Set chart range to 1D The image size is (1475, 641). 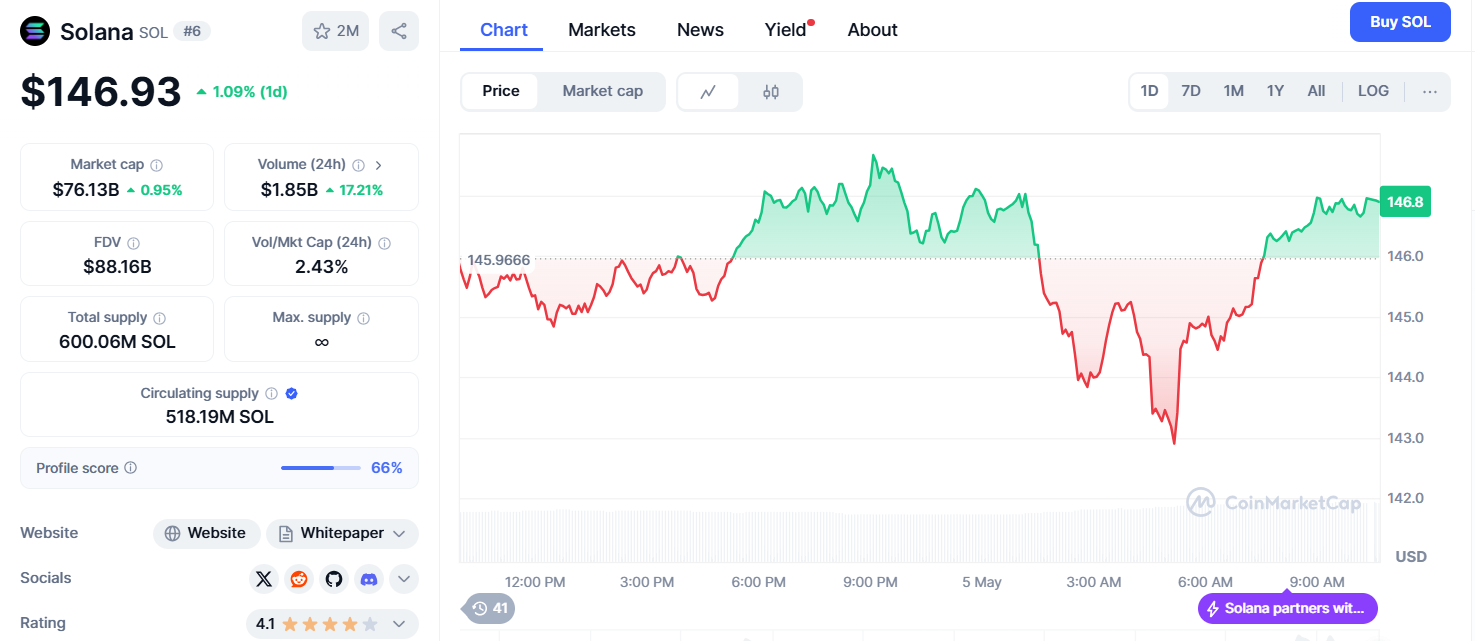[x=1150, y=91]
